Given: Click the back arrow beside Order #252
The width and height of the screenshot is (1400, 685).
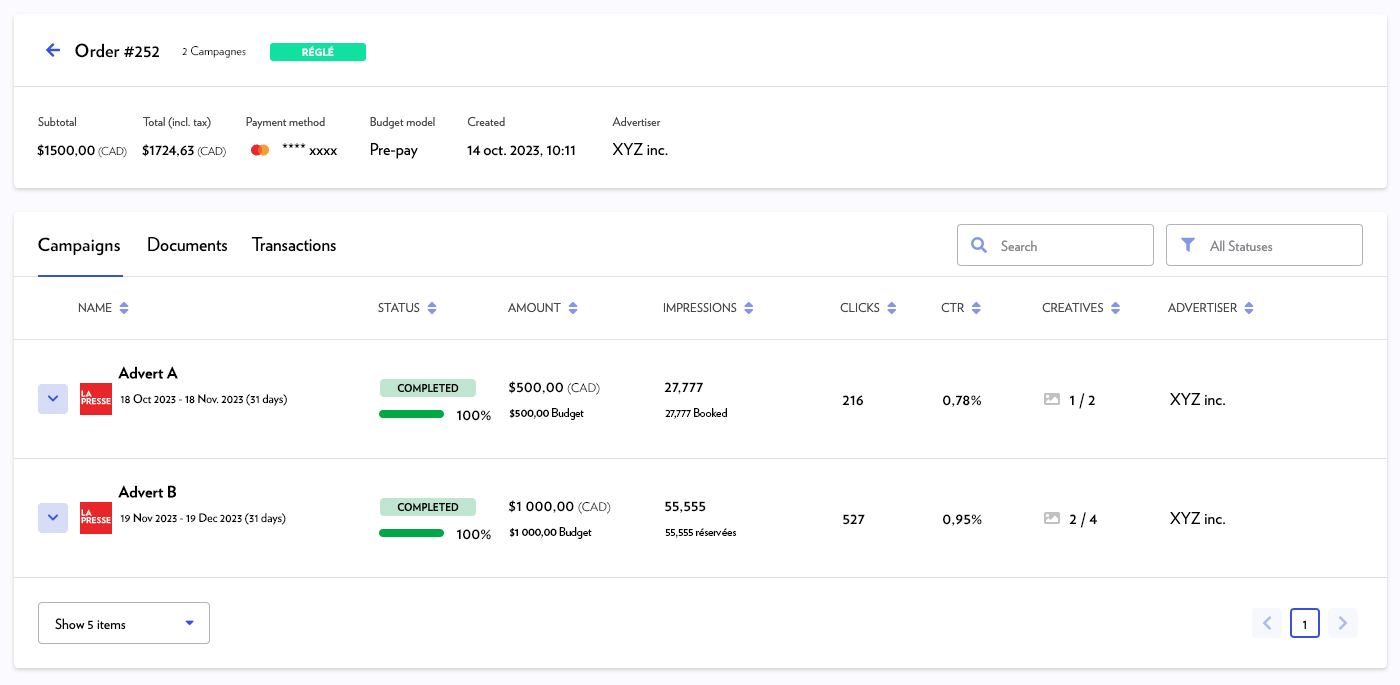Looking at the screenshot, I should tap(53, 50).
